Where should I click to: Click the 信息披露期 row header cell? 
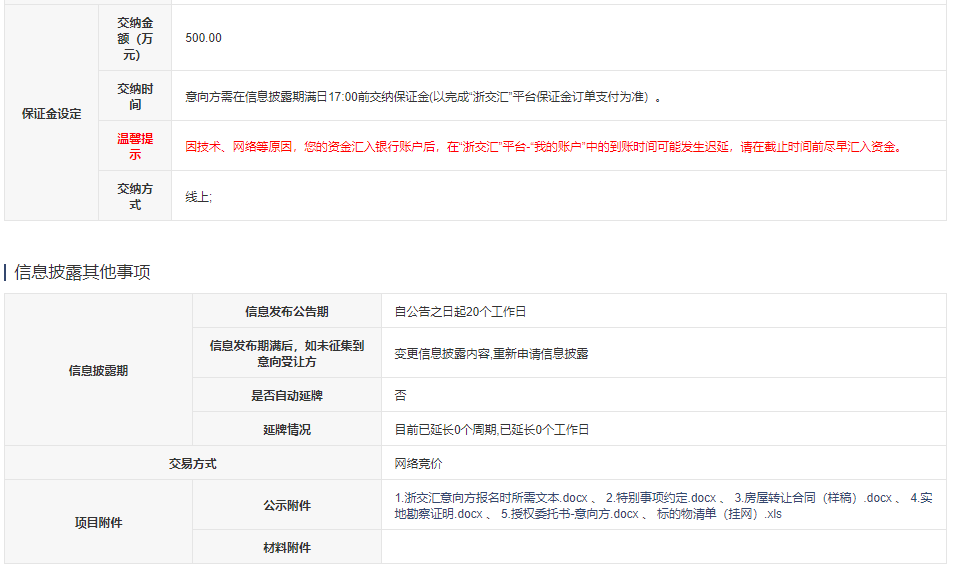click(98, 370)
